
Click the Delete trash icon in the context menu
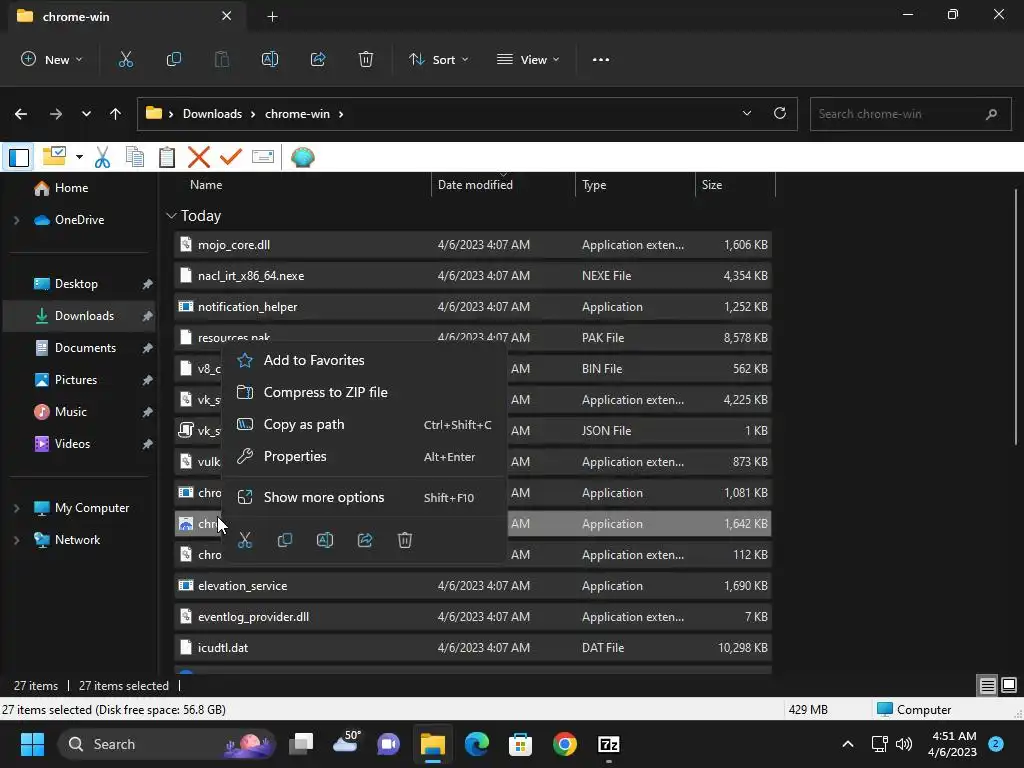405,540
